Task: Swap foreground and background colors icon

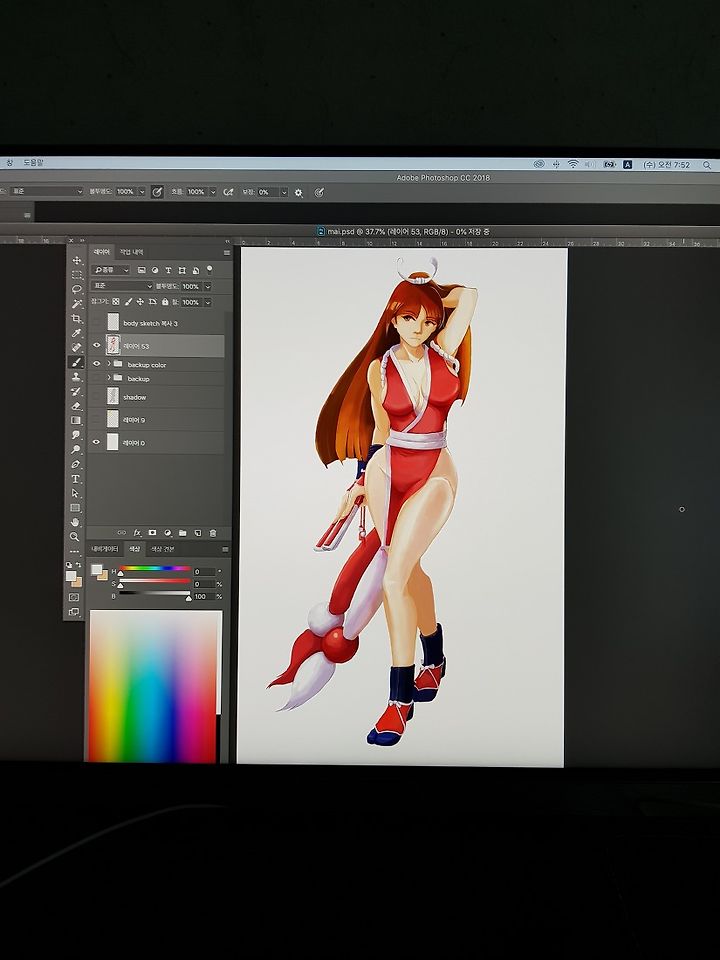Action: tap(78, 564)
